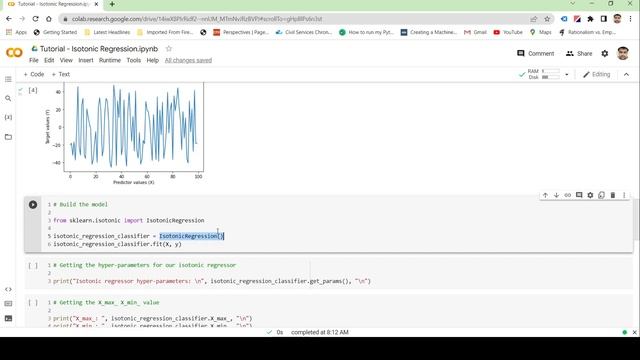Run the Build the model code cell
The image size is (640, 360).
(x=33, y=204)
